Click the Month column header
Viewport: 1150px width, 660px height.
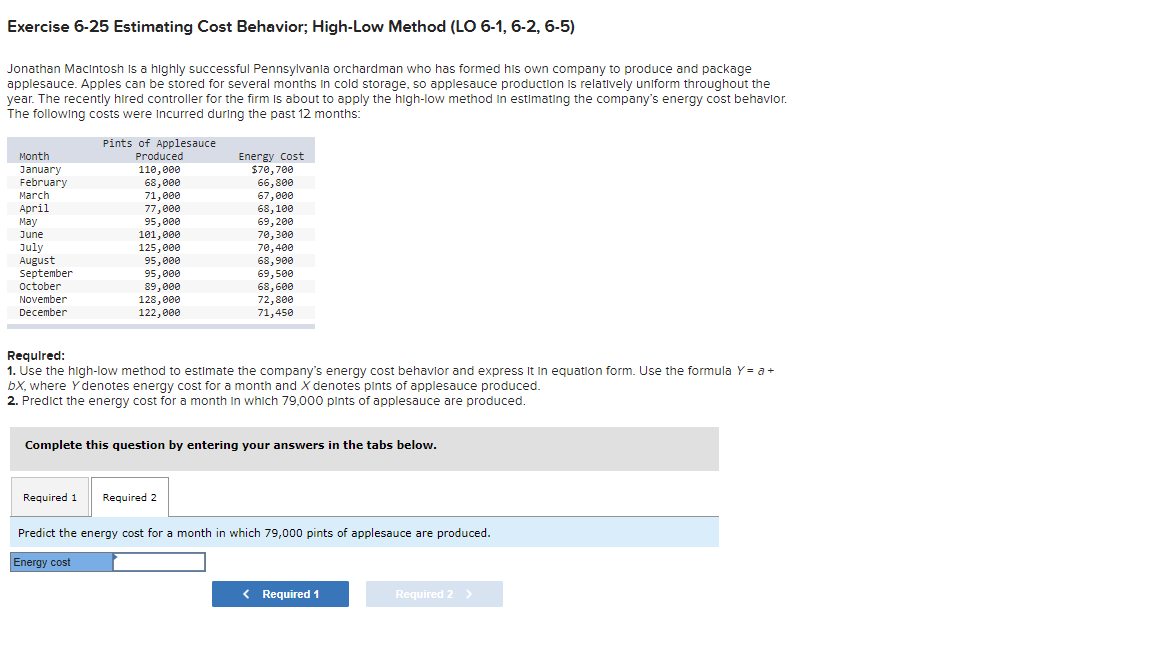point(34,156)
